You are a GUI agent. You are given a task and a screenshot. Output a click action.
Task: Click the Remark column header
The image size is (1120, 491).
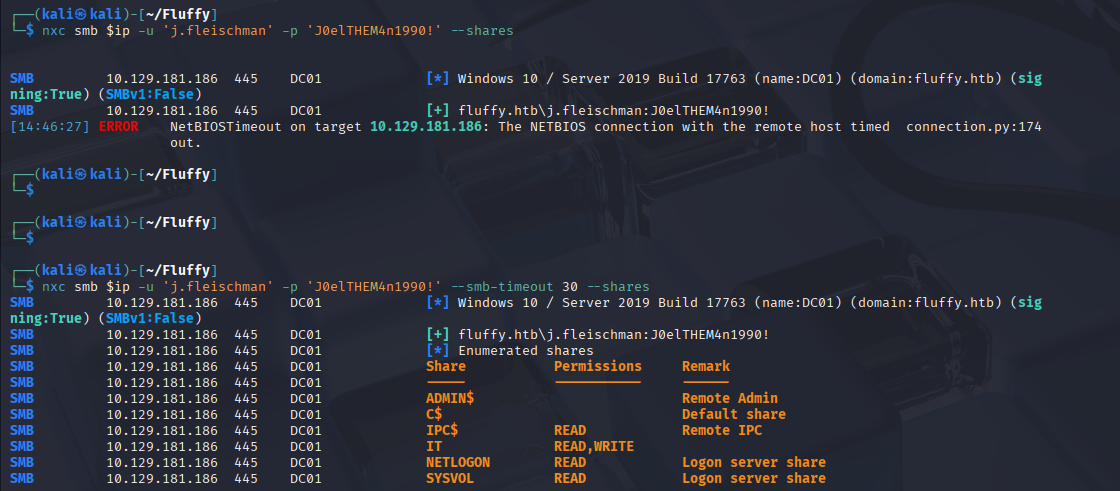pos(706,366)
